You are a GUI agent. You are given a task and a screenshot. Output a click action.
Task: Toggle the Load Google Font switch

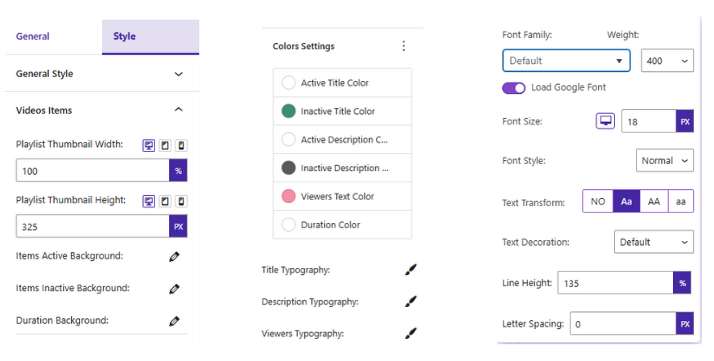click(x=514, y=88)
